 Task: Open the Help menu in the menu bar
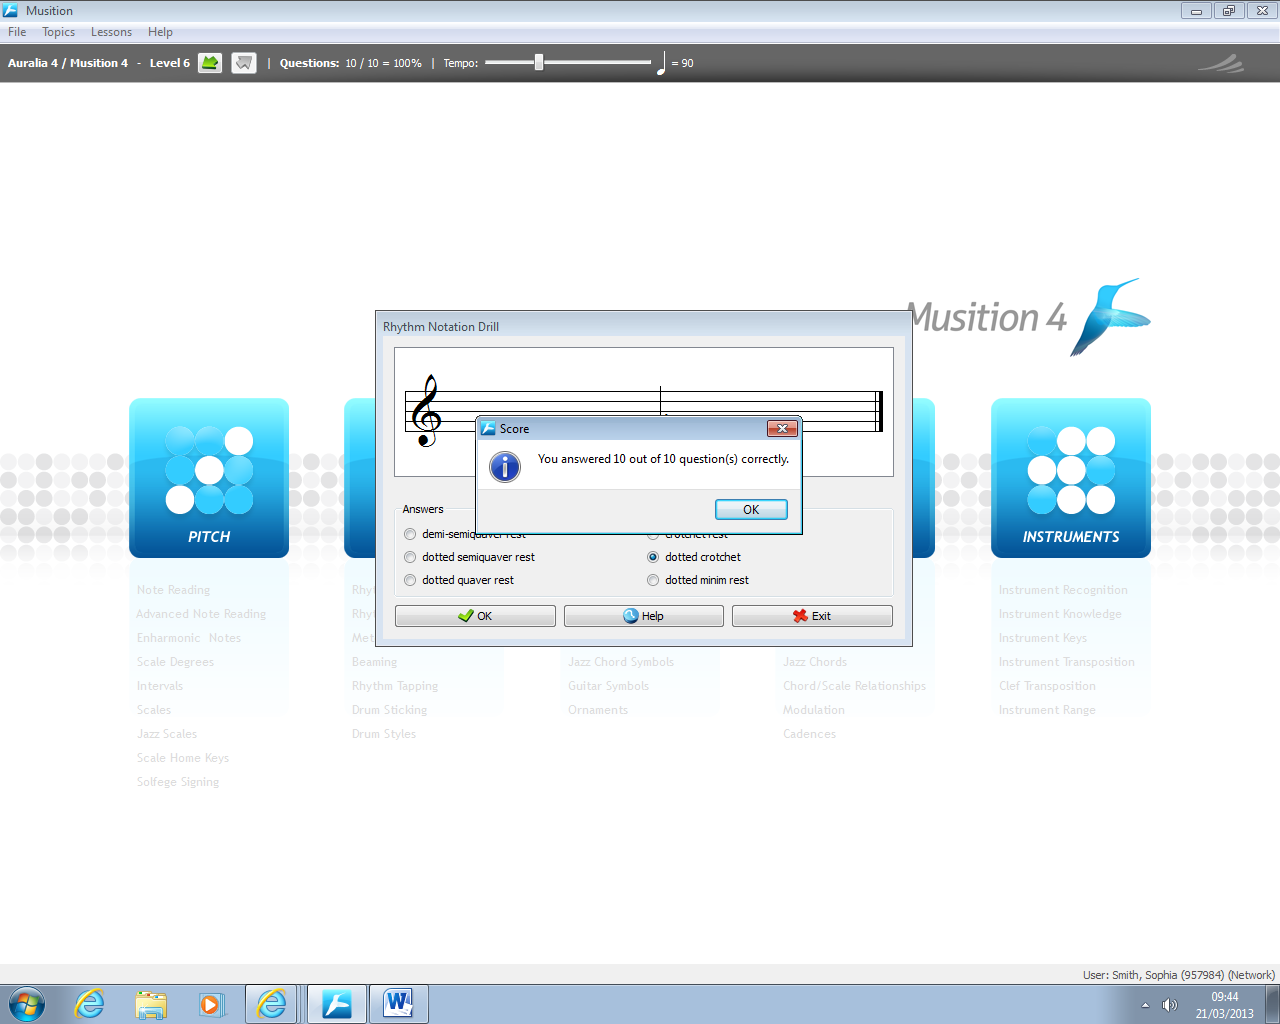[160, 32]
